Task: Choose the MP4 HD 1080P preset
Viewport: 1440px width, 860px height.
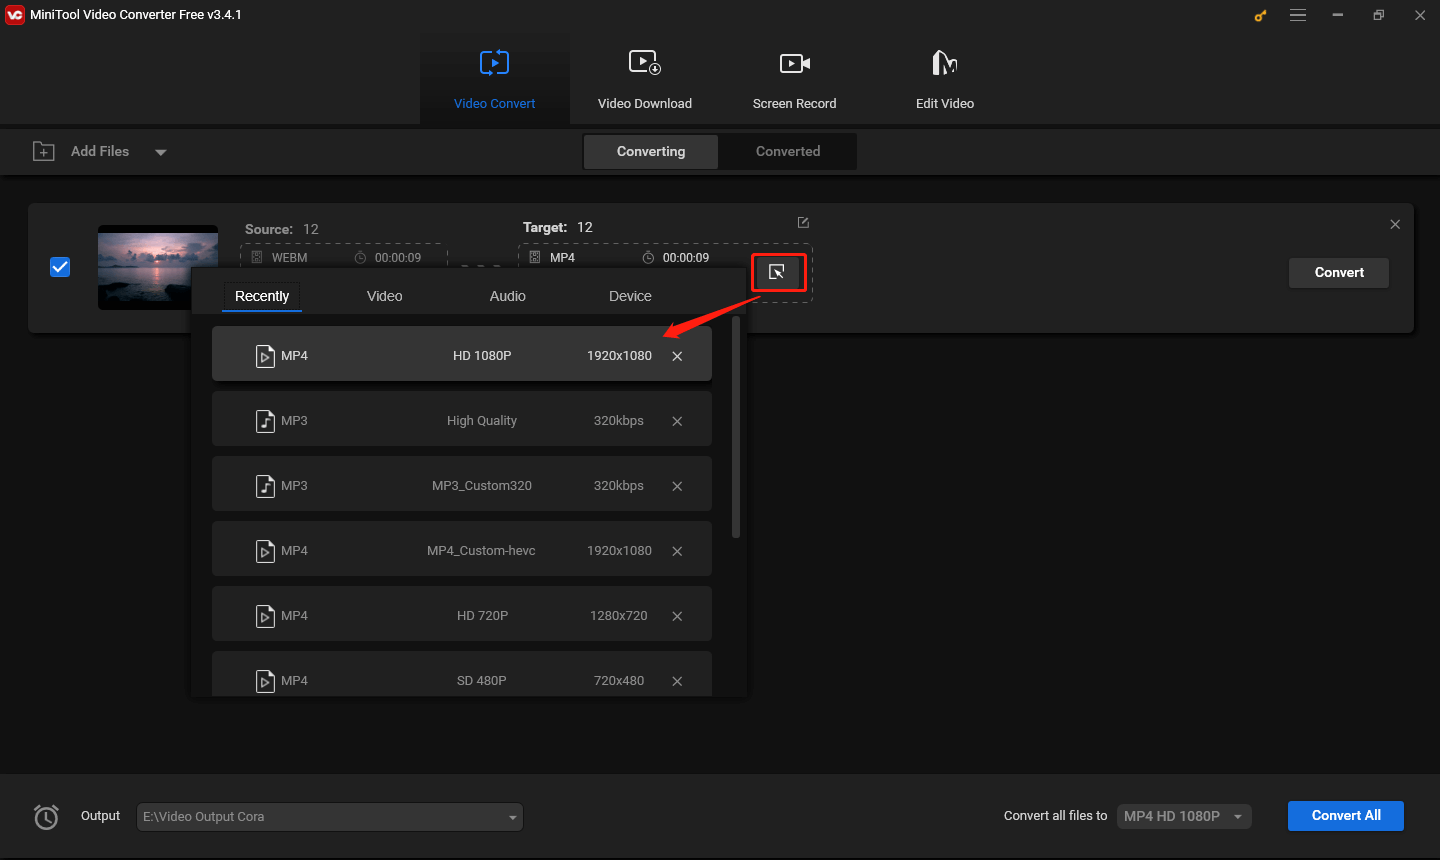Action: tap(462, 354)
